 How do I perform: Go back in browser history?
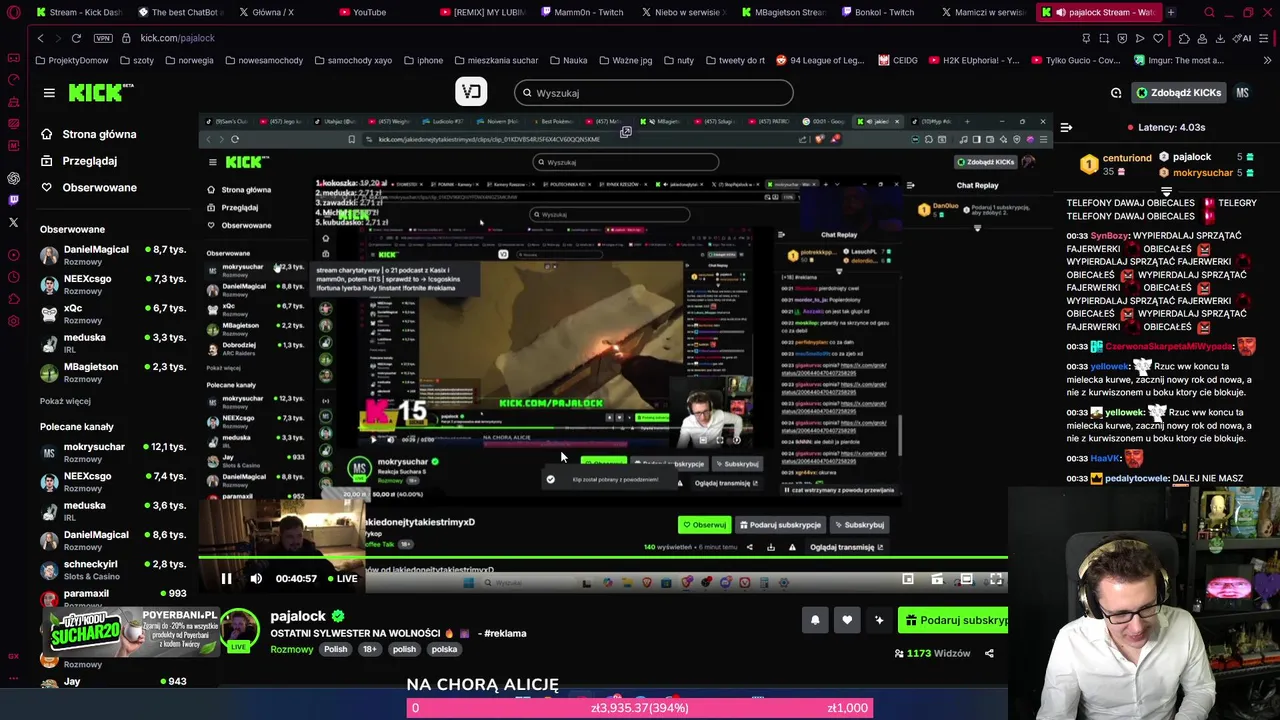40,38
